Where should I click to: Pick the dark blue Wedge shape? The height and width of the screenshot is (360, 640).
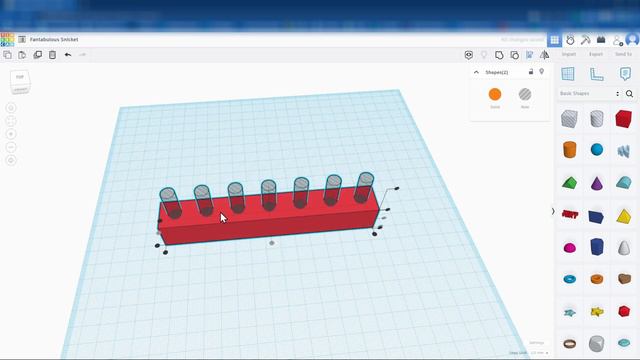click(596, 216)
